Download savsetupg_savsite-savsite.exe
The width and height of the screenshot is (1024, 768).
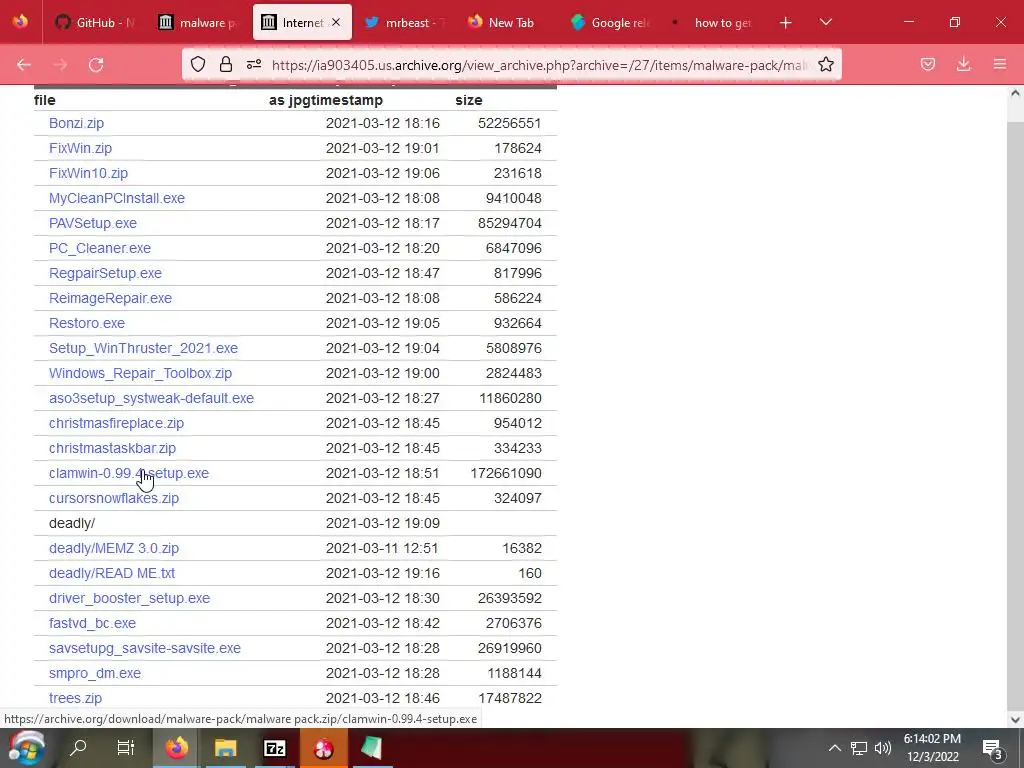click(145, 648)
